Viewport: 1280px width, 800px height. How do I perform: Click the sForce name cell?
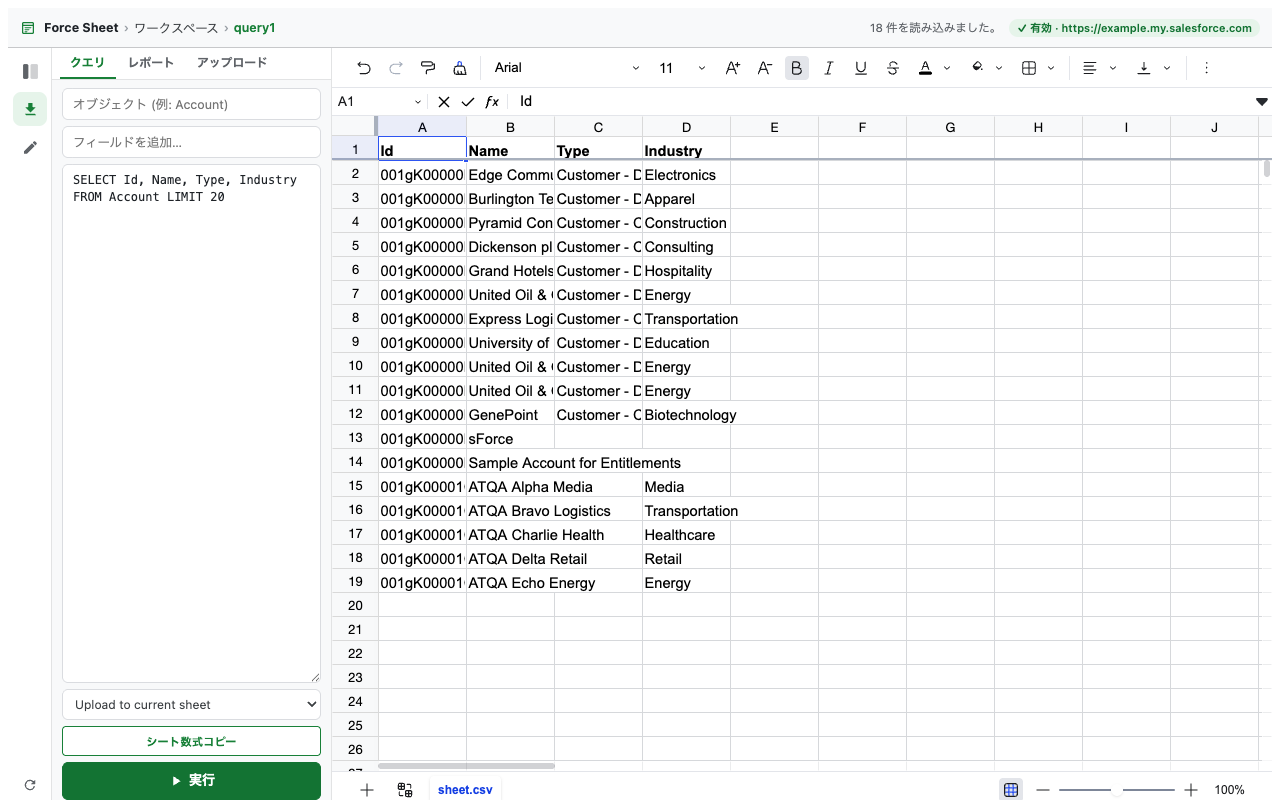point(510,438)
